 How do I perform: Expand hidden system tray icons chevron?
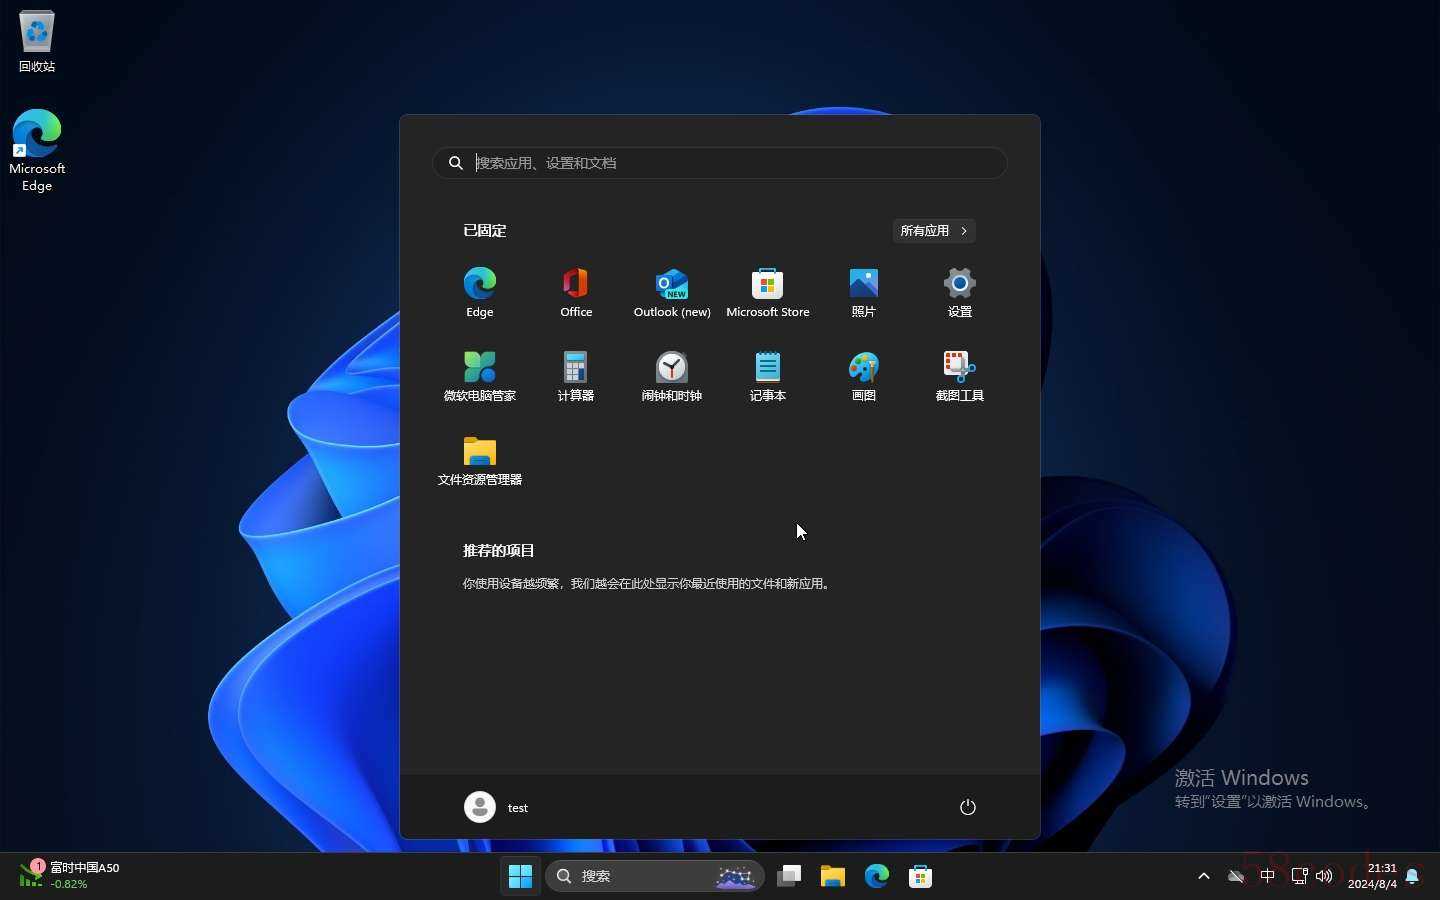point(1204,876)
